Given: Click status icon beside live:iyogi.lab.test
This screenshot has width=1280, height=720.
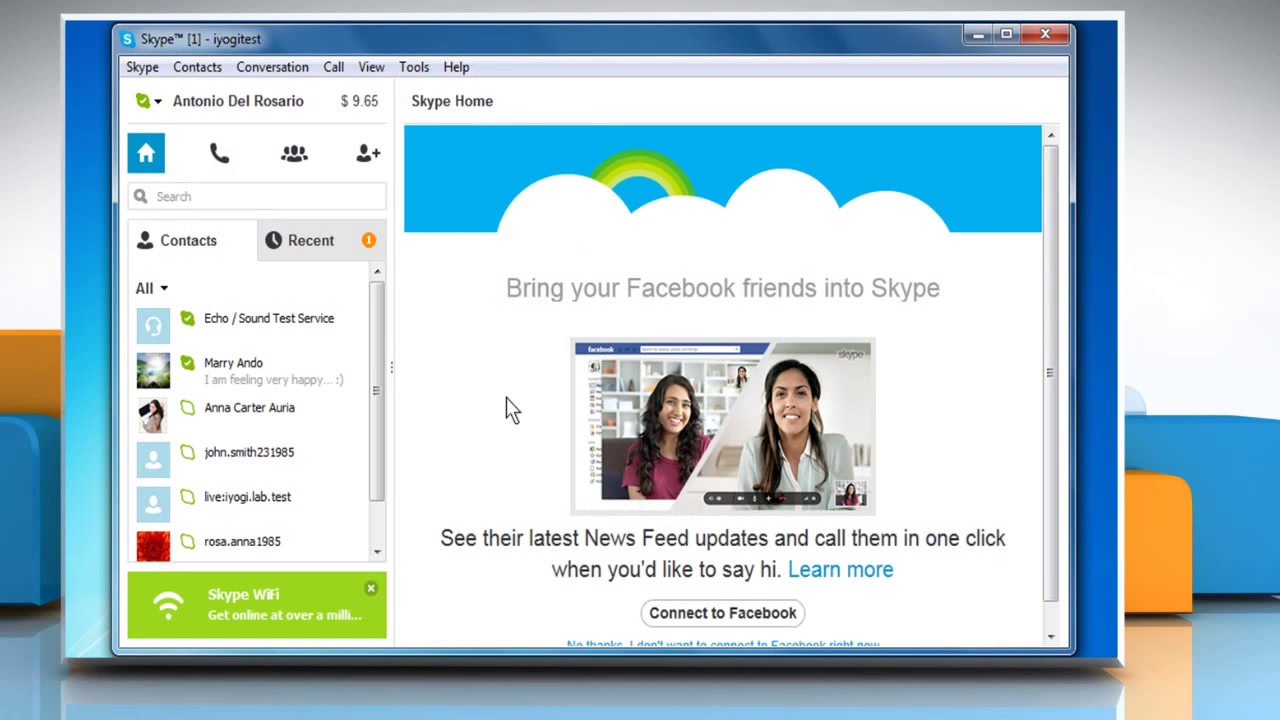Looking at the screenshot, I should [187, 496].
